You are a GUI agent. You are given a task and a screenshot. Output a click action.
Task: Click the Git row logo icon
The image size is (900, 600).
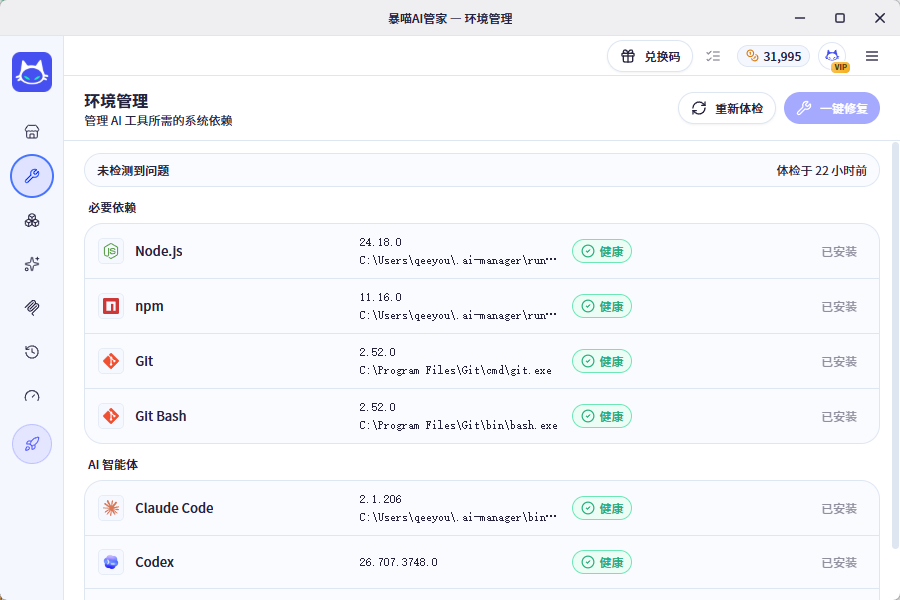(x=111, y=361)
